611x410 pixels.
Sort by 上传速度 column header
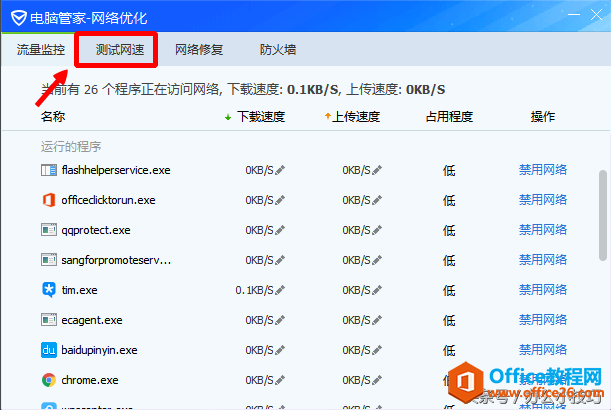pyautogui.click(x=356, y=117)
